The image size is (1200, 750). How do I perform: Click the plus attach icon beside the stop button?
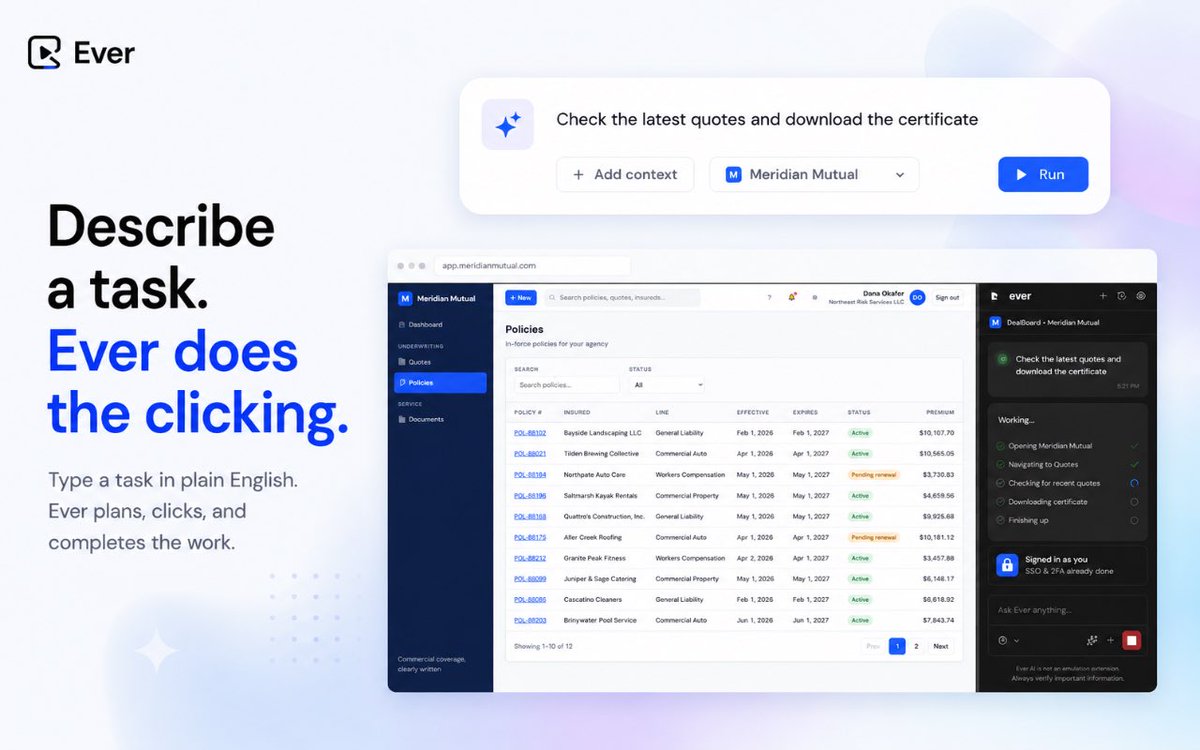pyautogui.click(x=1110, y=640)
